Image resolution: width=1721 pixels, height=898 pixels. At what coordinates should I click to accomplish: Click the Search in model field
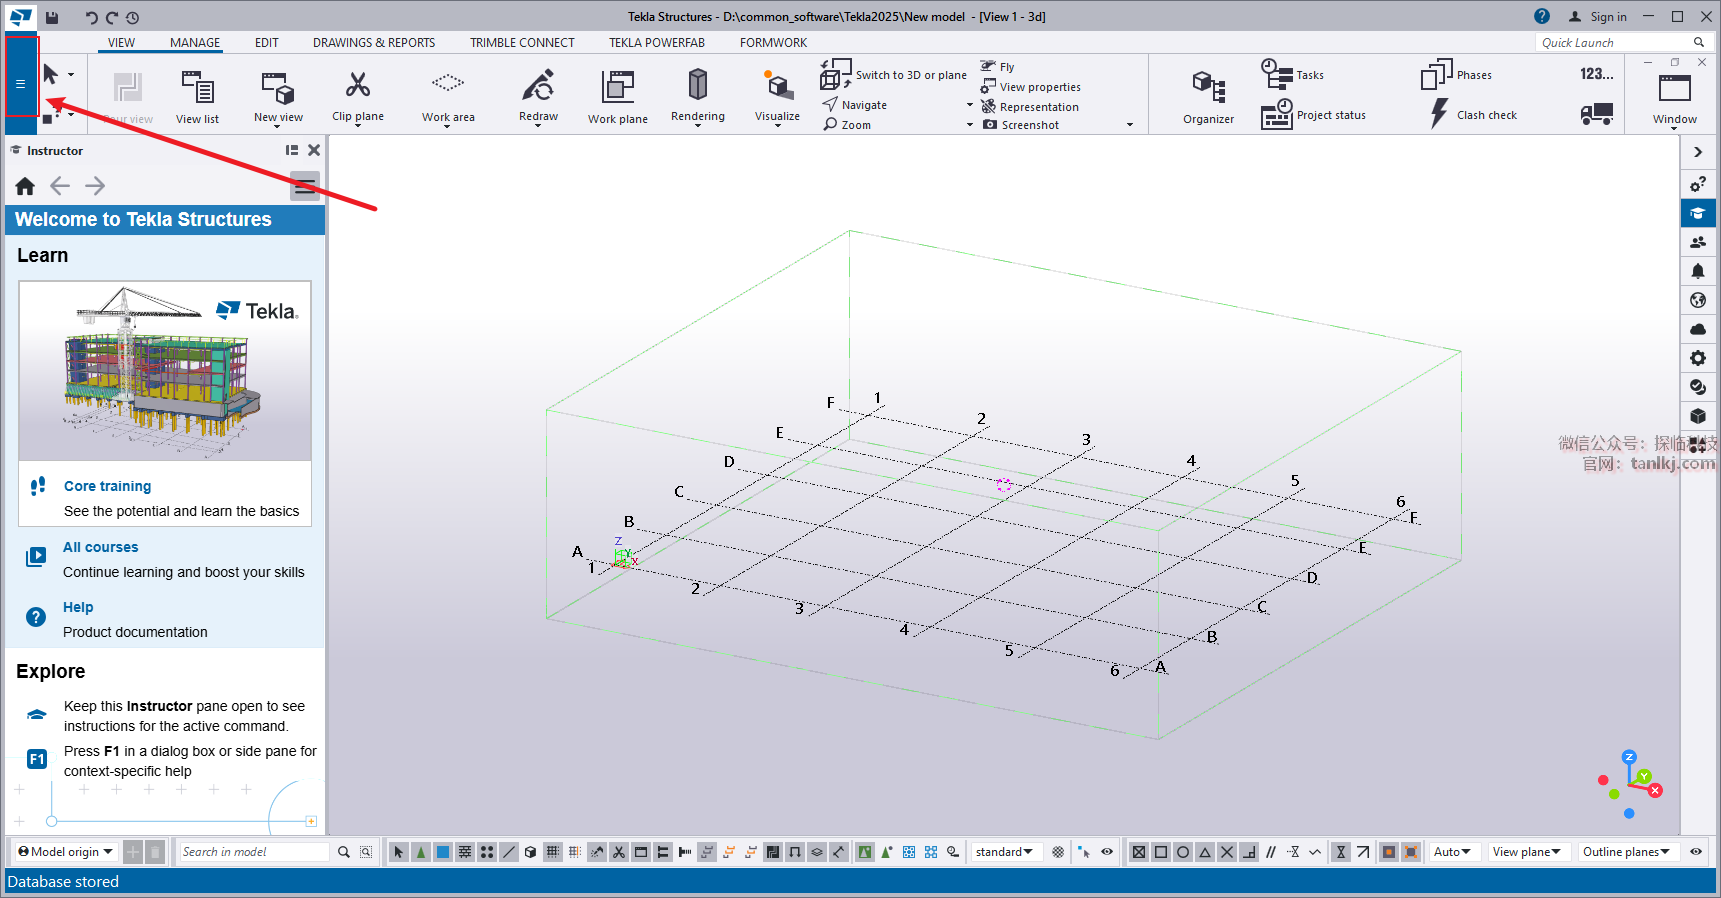254,852
